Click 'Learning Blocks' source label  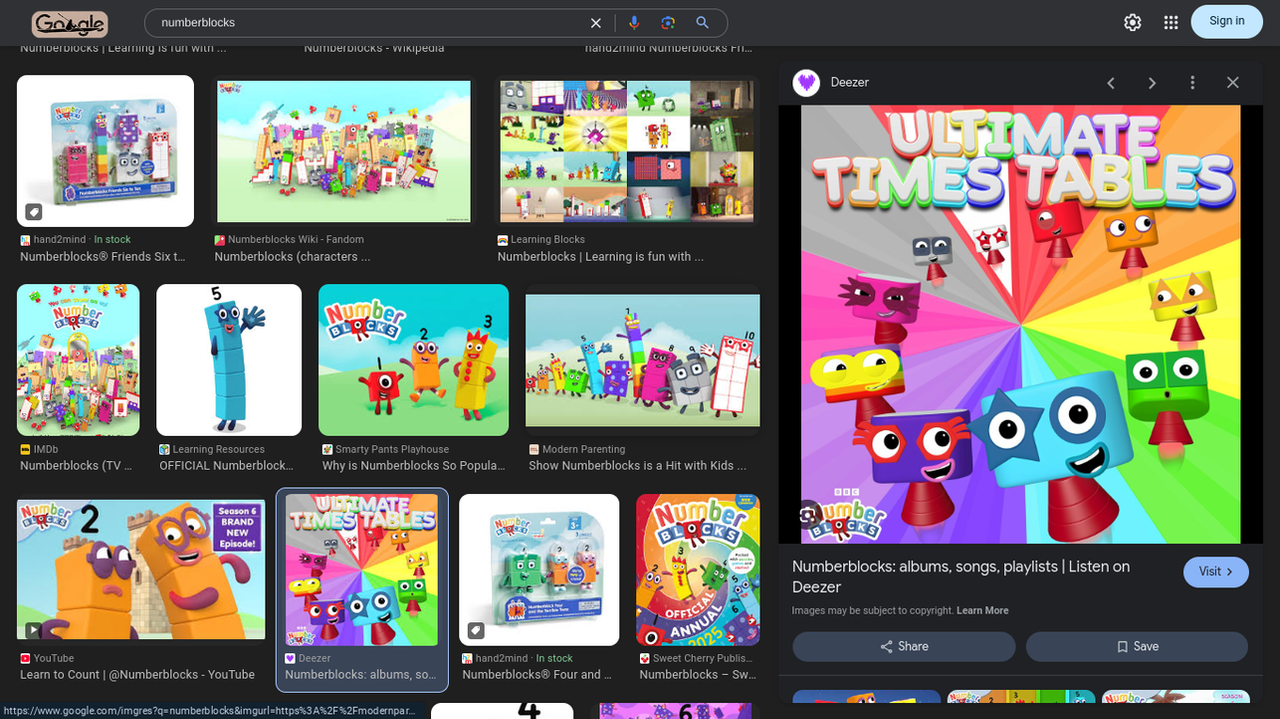[548, 240]
